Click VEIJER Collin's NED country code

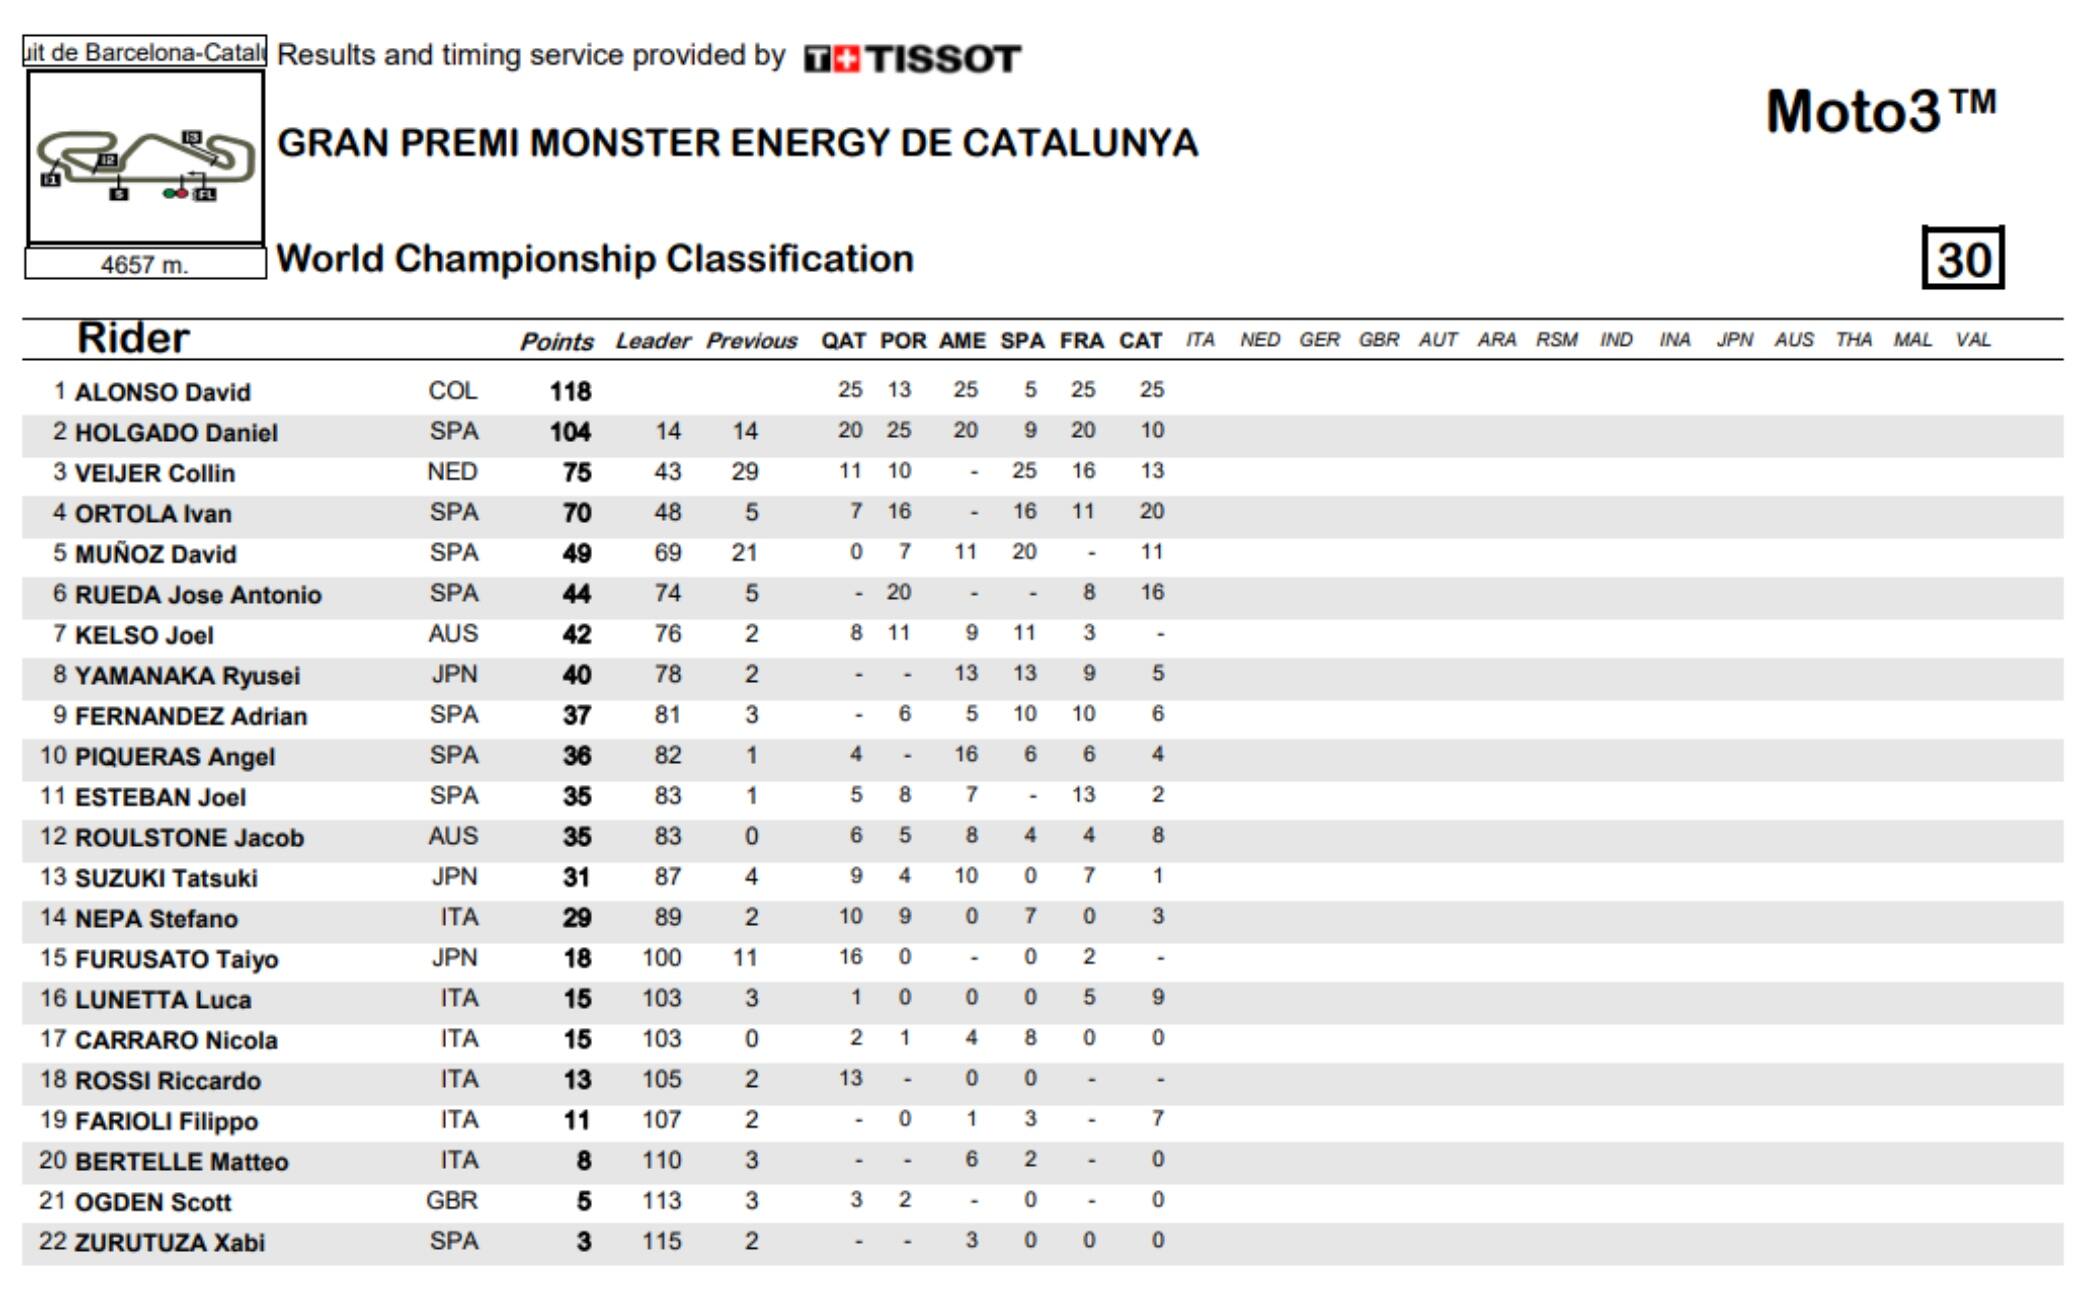(x=452, y=472)
